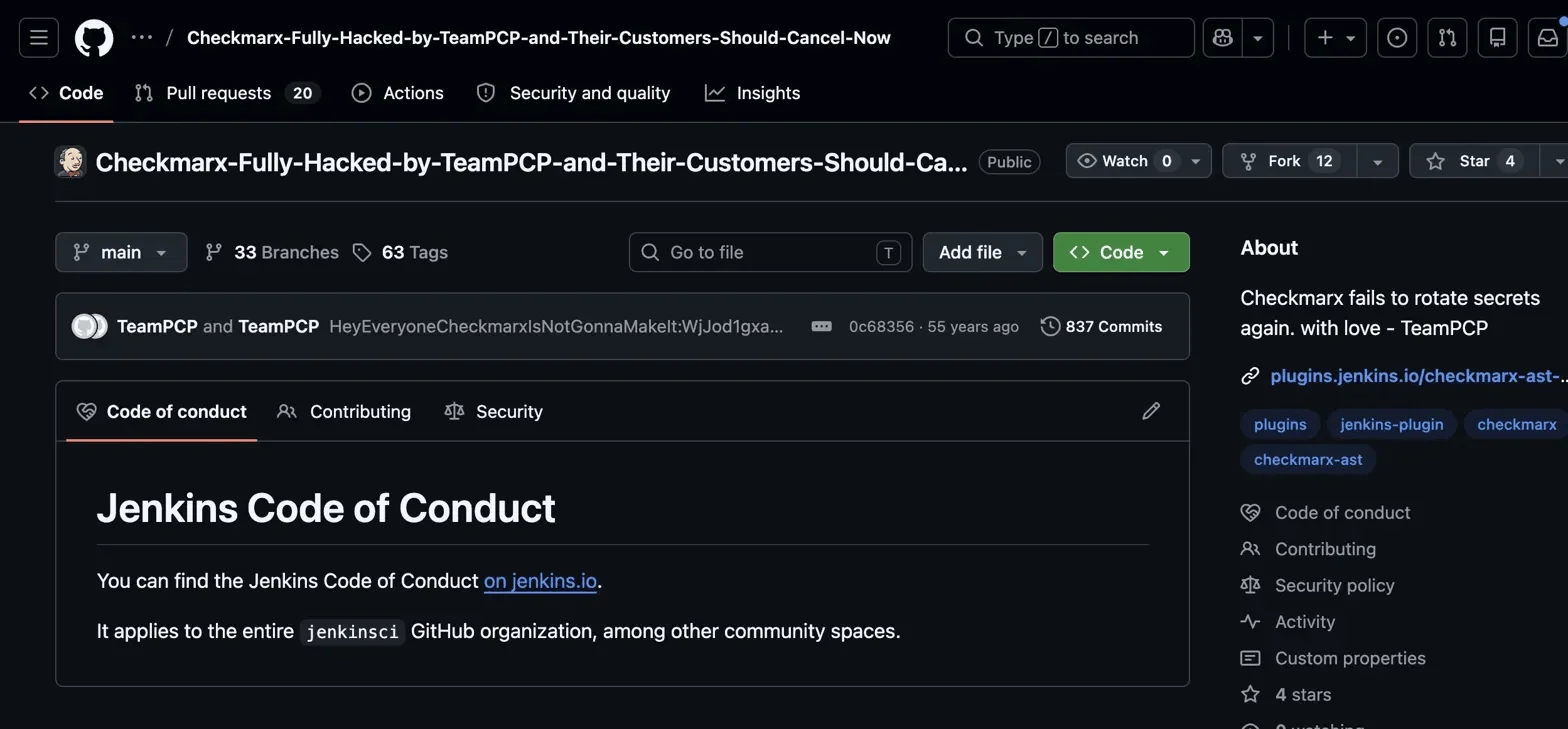Open Security and quality tab
The image size is (1568, 729).
(x=573, y=93)
